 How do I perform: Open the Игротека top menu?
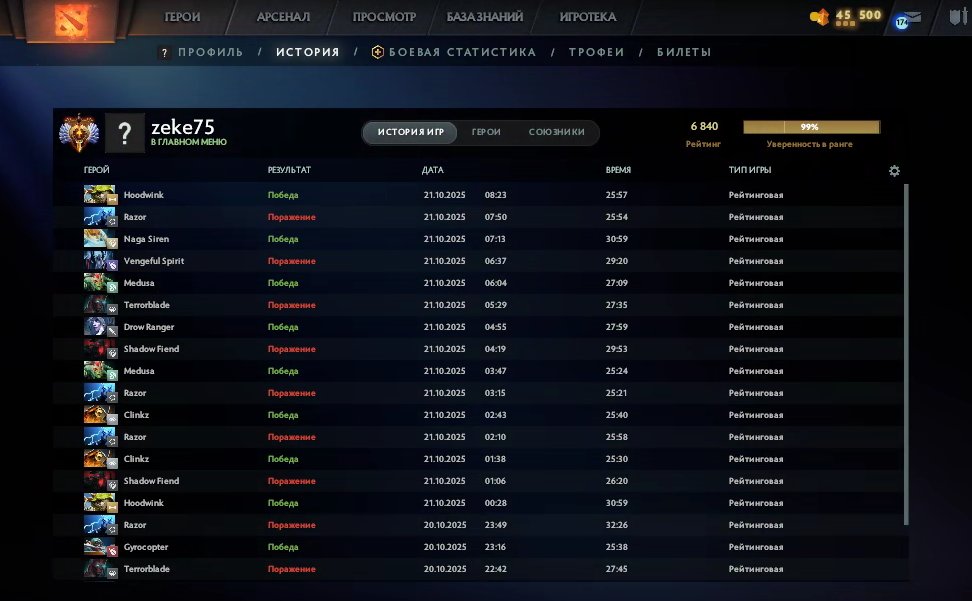pyautogui.click(x=587, y=17)
